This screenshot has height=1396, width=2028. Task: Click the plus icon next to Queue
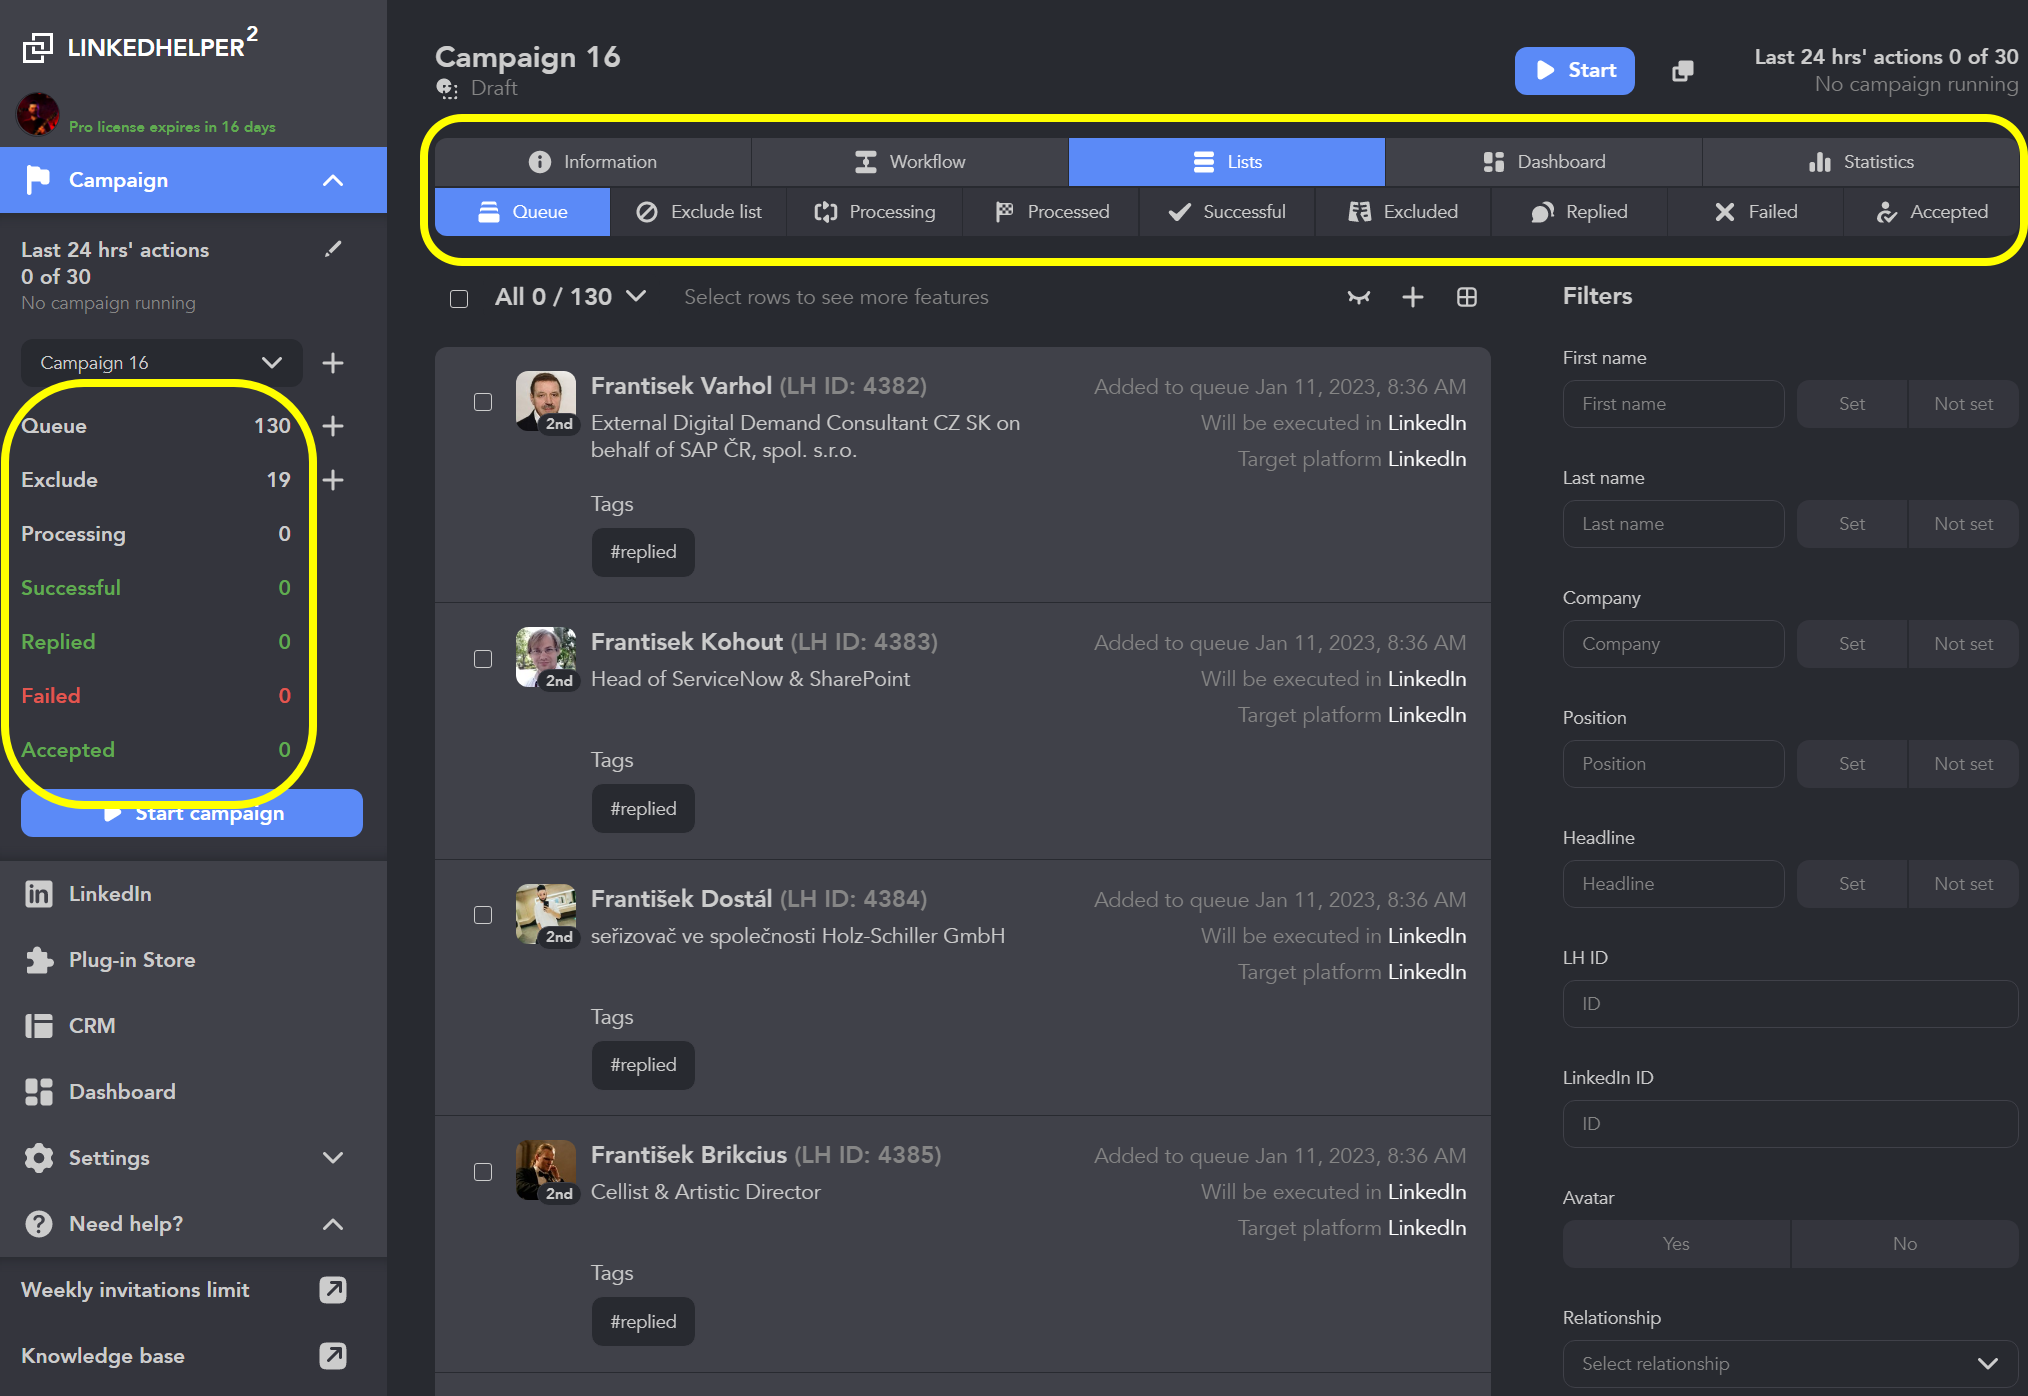coord(333,426)
